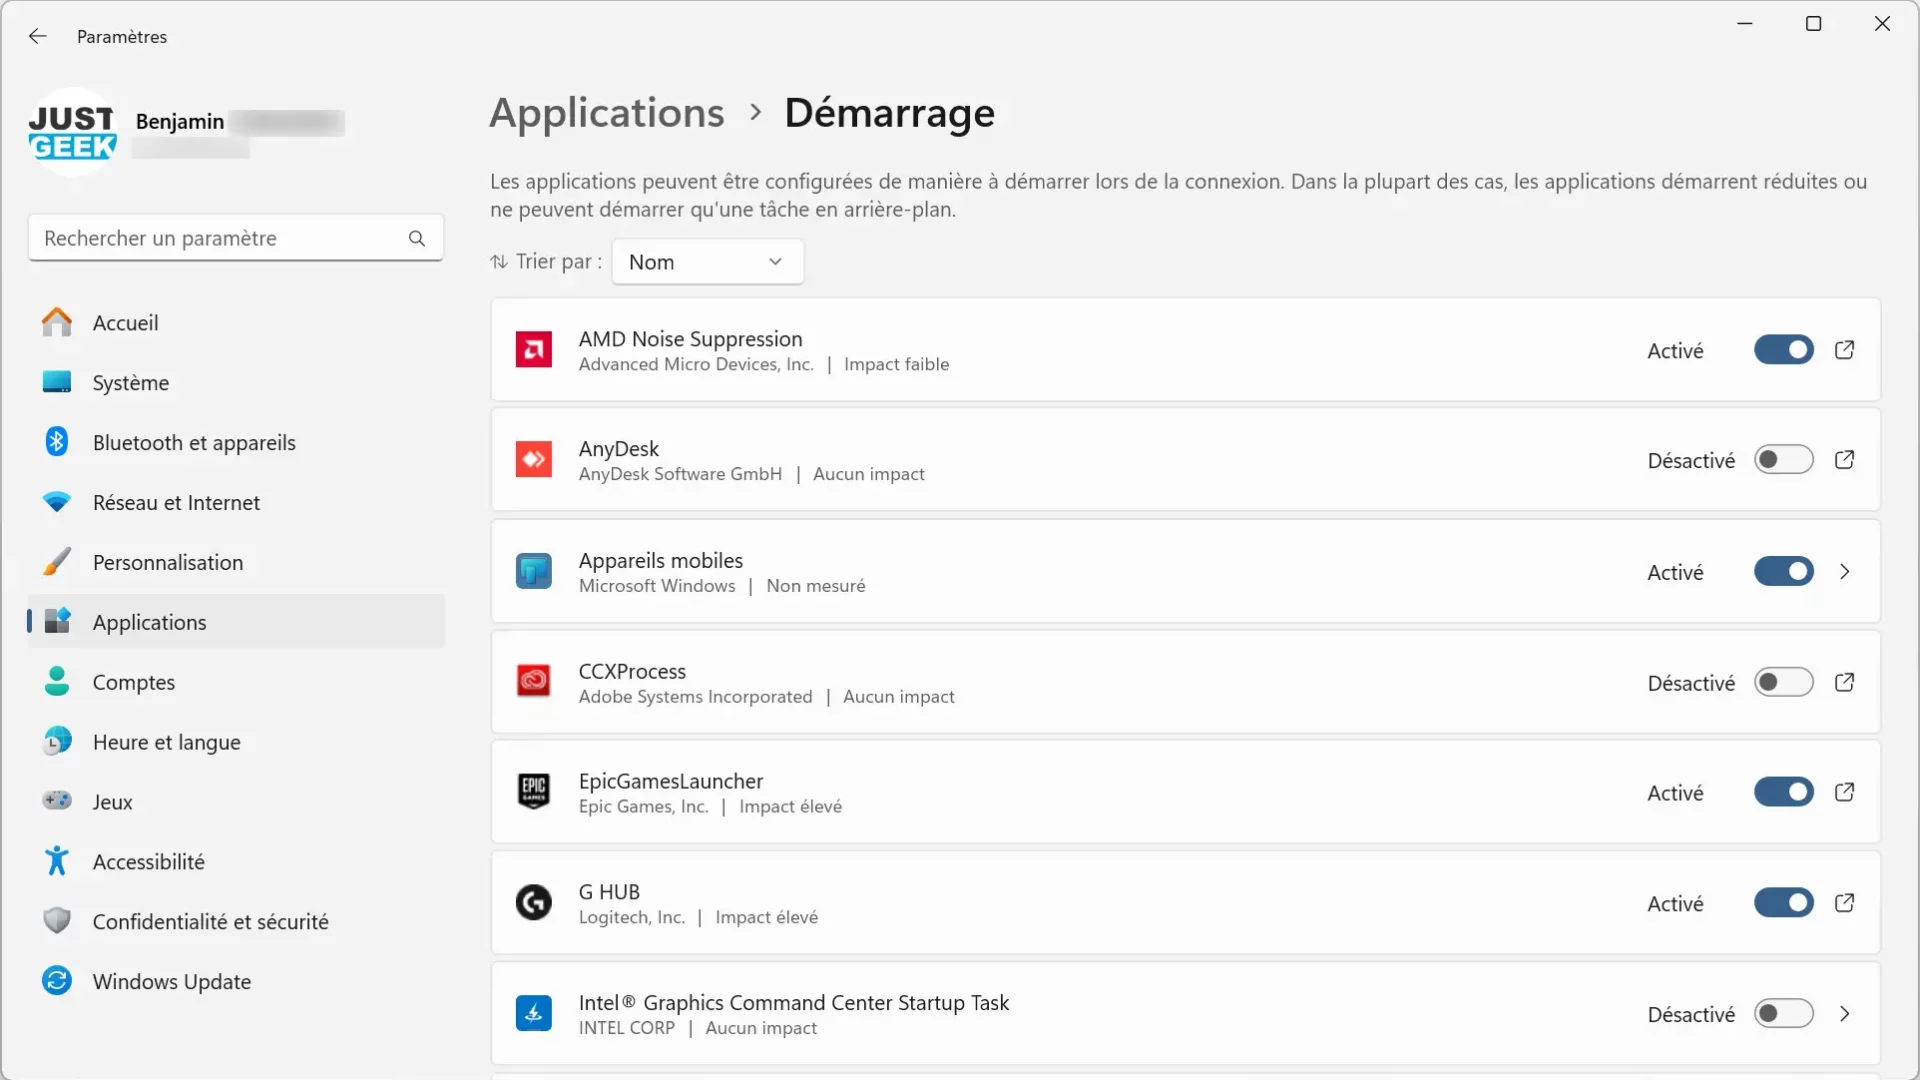Click the CCXProcess Adobe icon
1920x1080 pixels.
(534, 682)
